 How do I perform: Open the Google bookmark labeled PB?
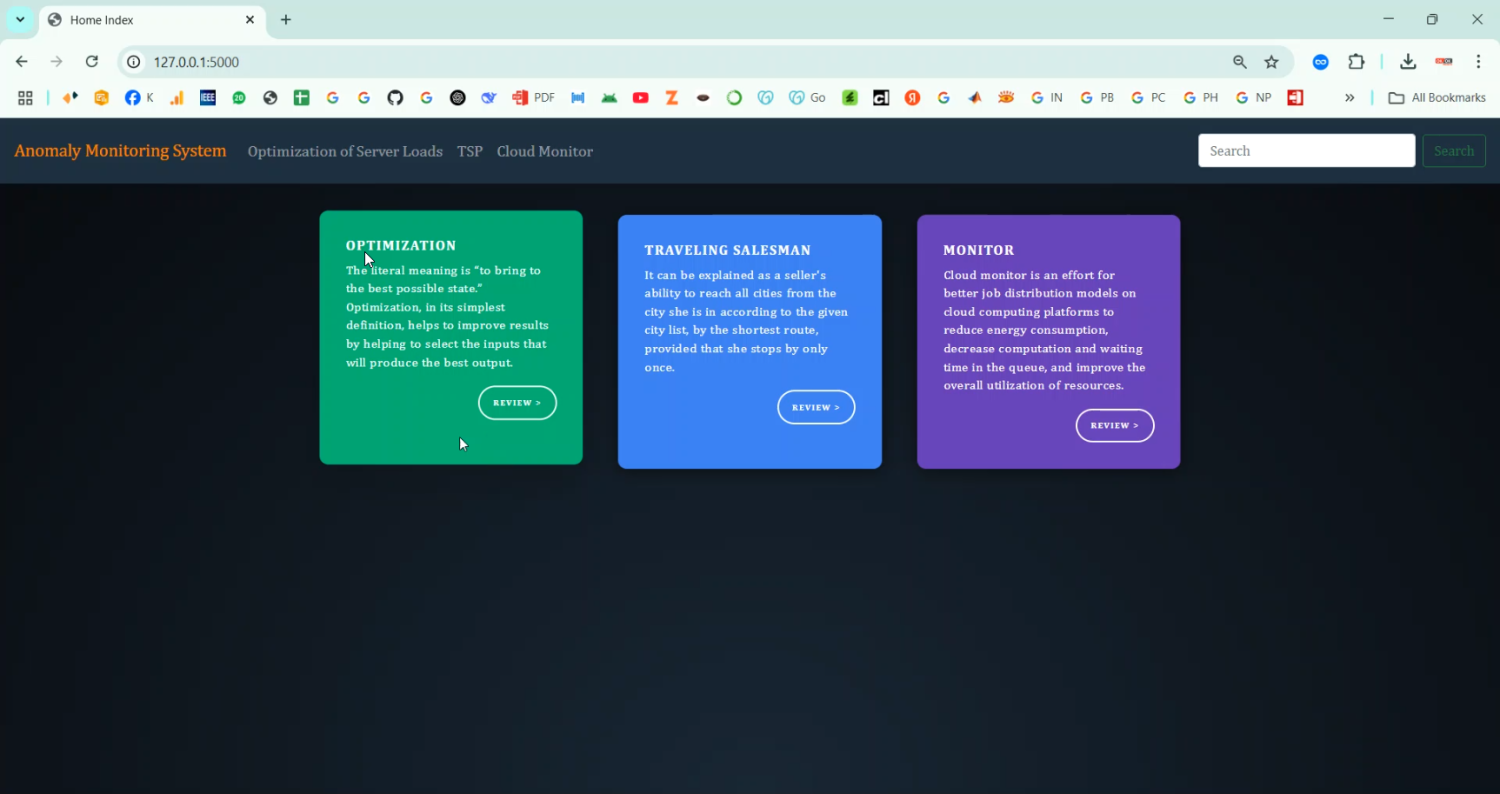point(1097,98)
